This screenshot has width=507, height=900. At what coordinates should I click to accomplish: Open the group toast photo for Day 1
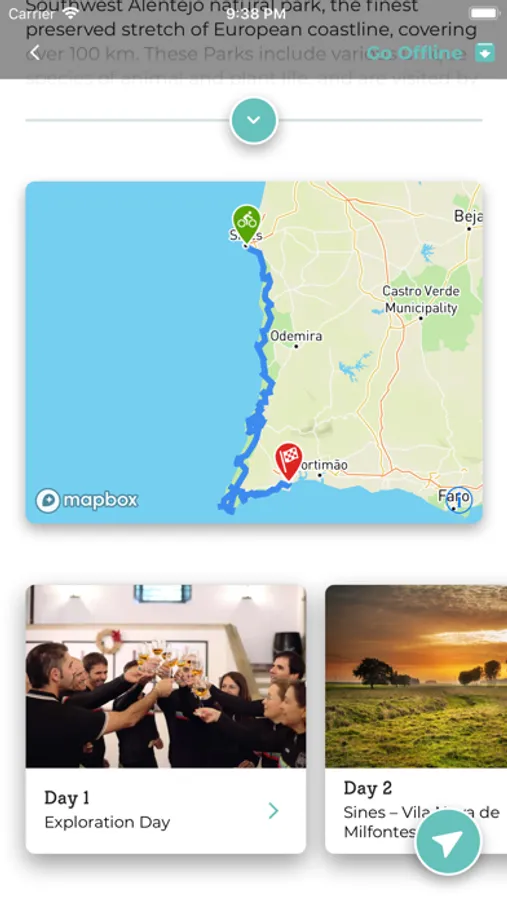coord(166,676)
